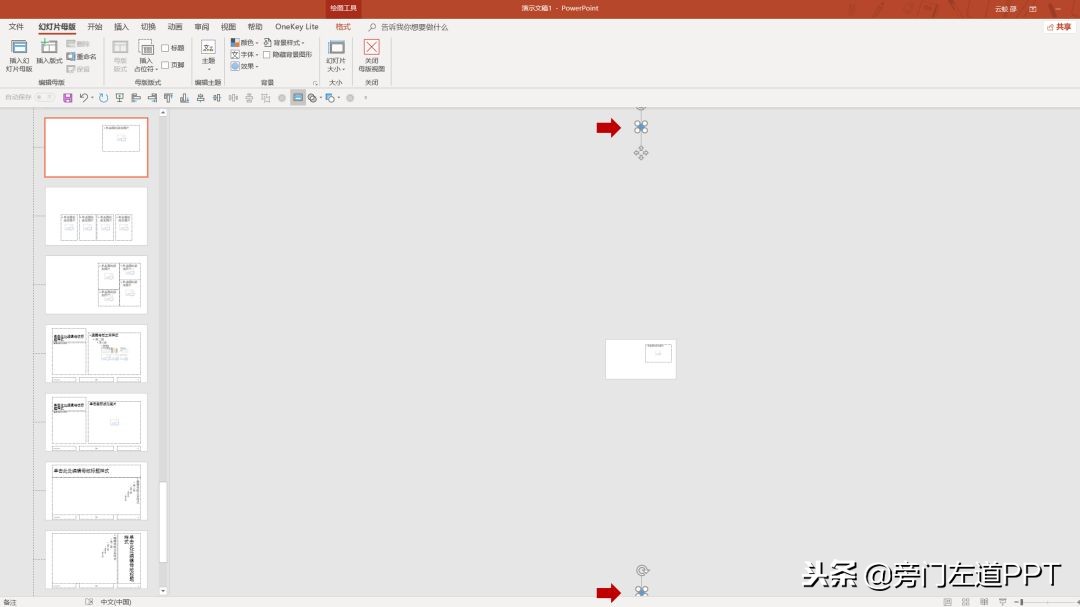Viewport: 1080px width, 607px height.
Task: Open Background Styles (背景样式) dropdown
Action: (284, 43)
